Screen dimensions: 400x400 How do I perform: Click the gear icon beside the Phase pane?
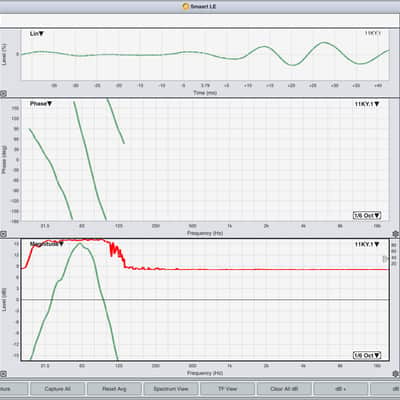(396, 234)
